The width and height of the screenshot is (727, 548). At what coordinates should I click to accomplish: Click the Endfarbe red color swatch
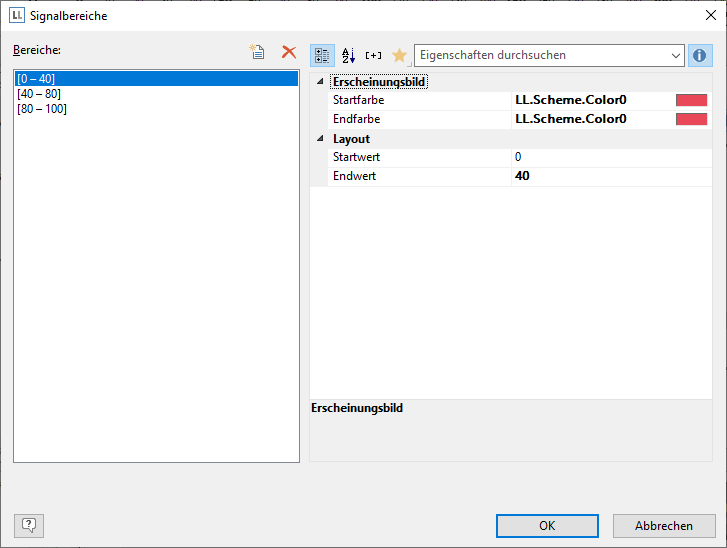tap(691, 119)
